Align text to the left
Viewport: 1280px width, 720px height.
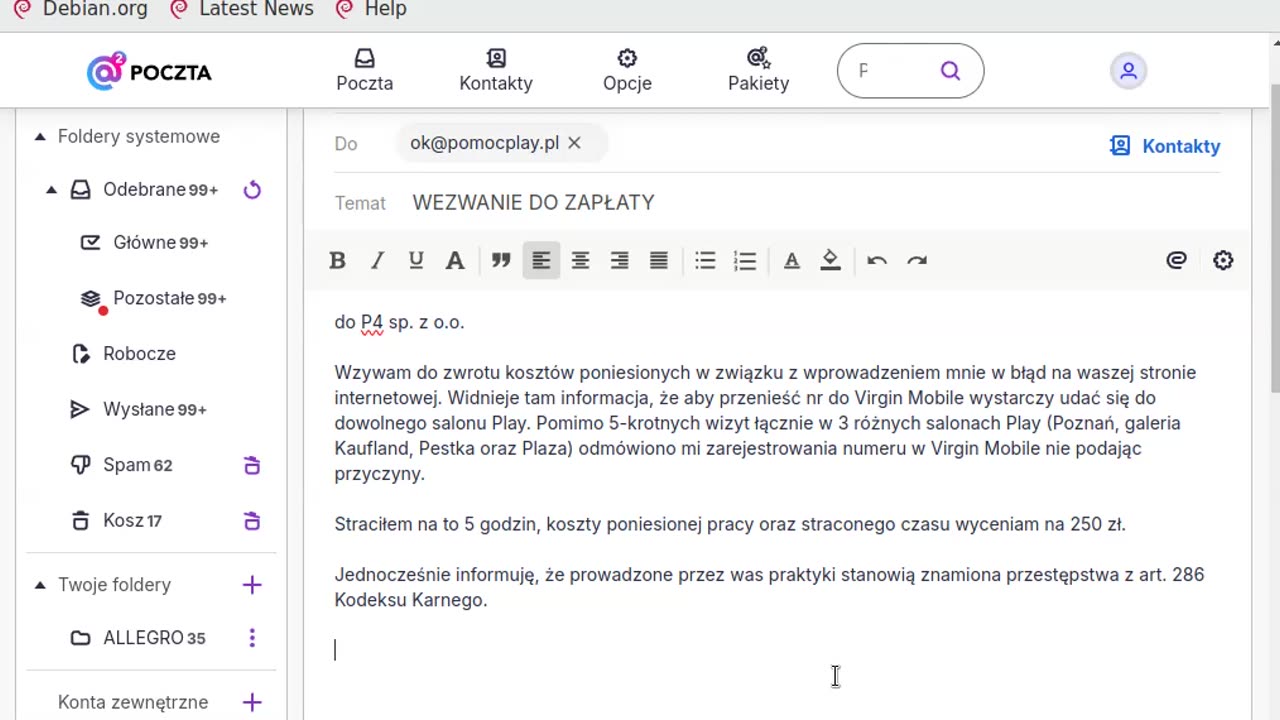click(x=541, y=261)
